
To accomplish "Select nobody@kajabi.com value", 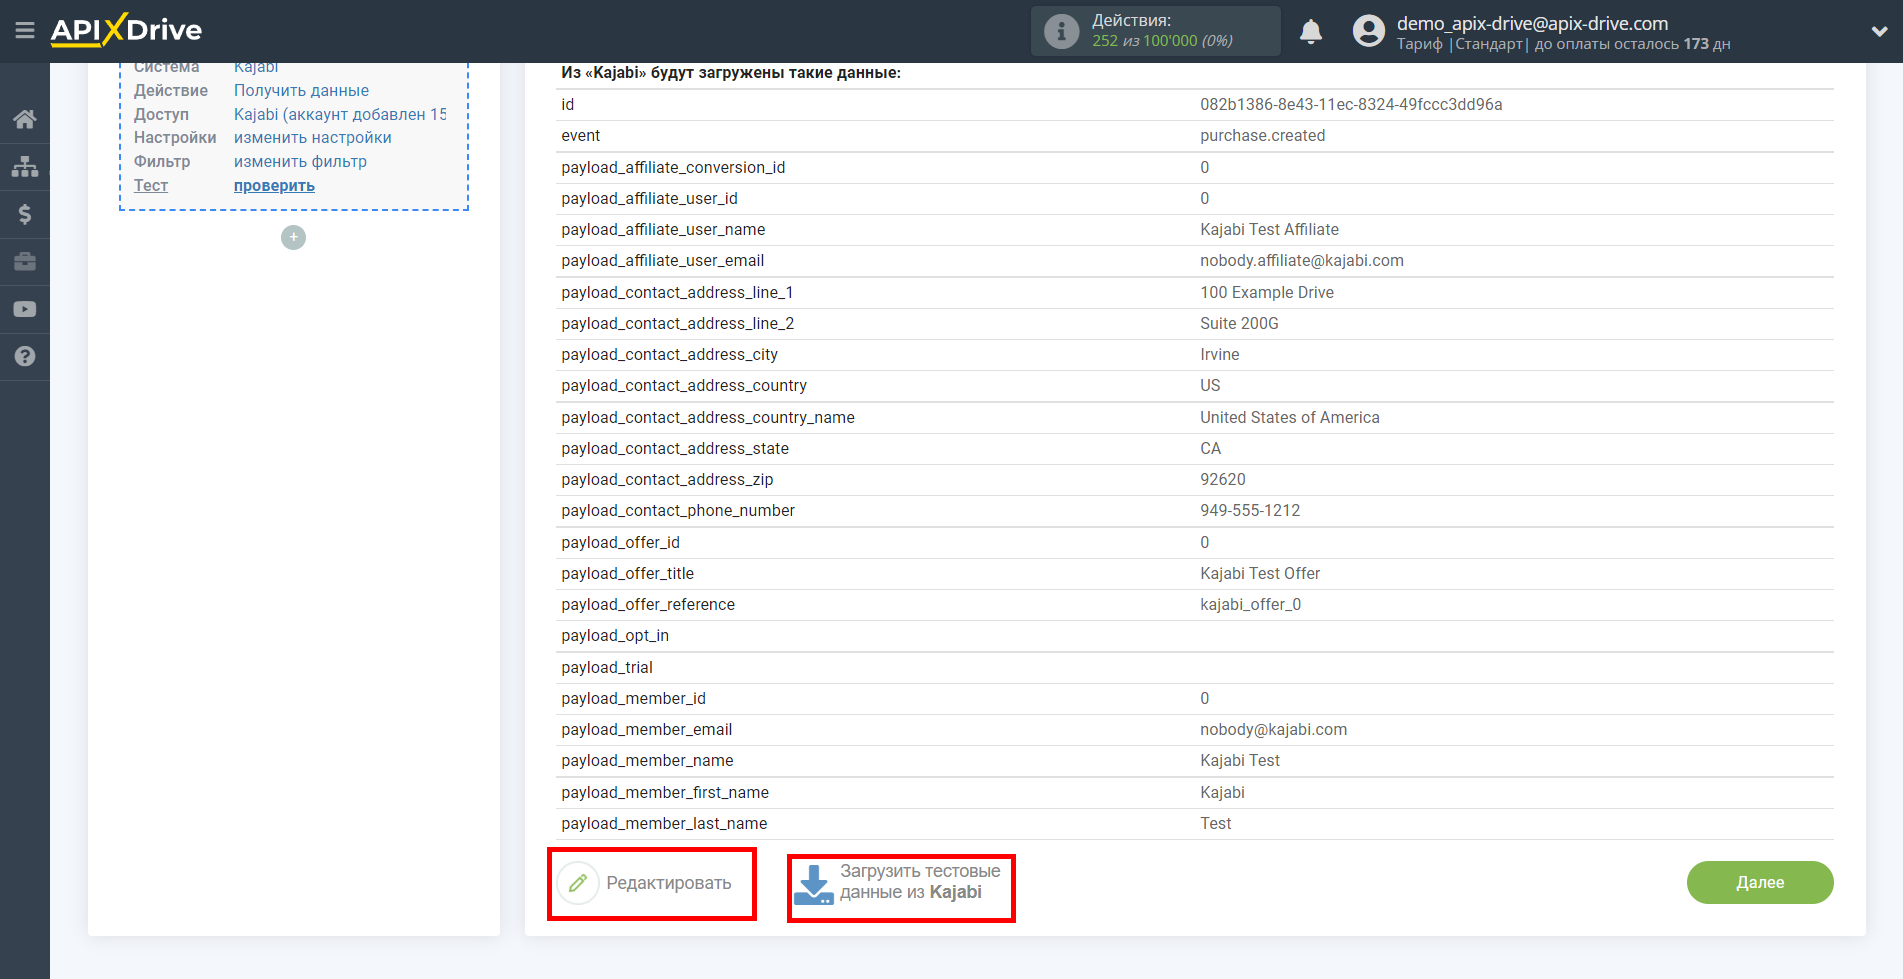I will click(1273, 729).
